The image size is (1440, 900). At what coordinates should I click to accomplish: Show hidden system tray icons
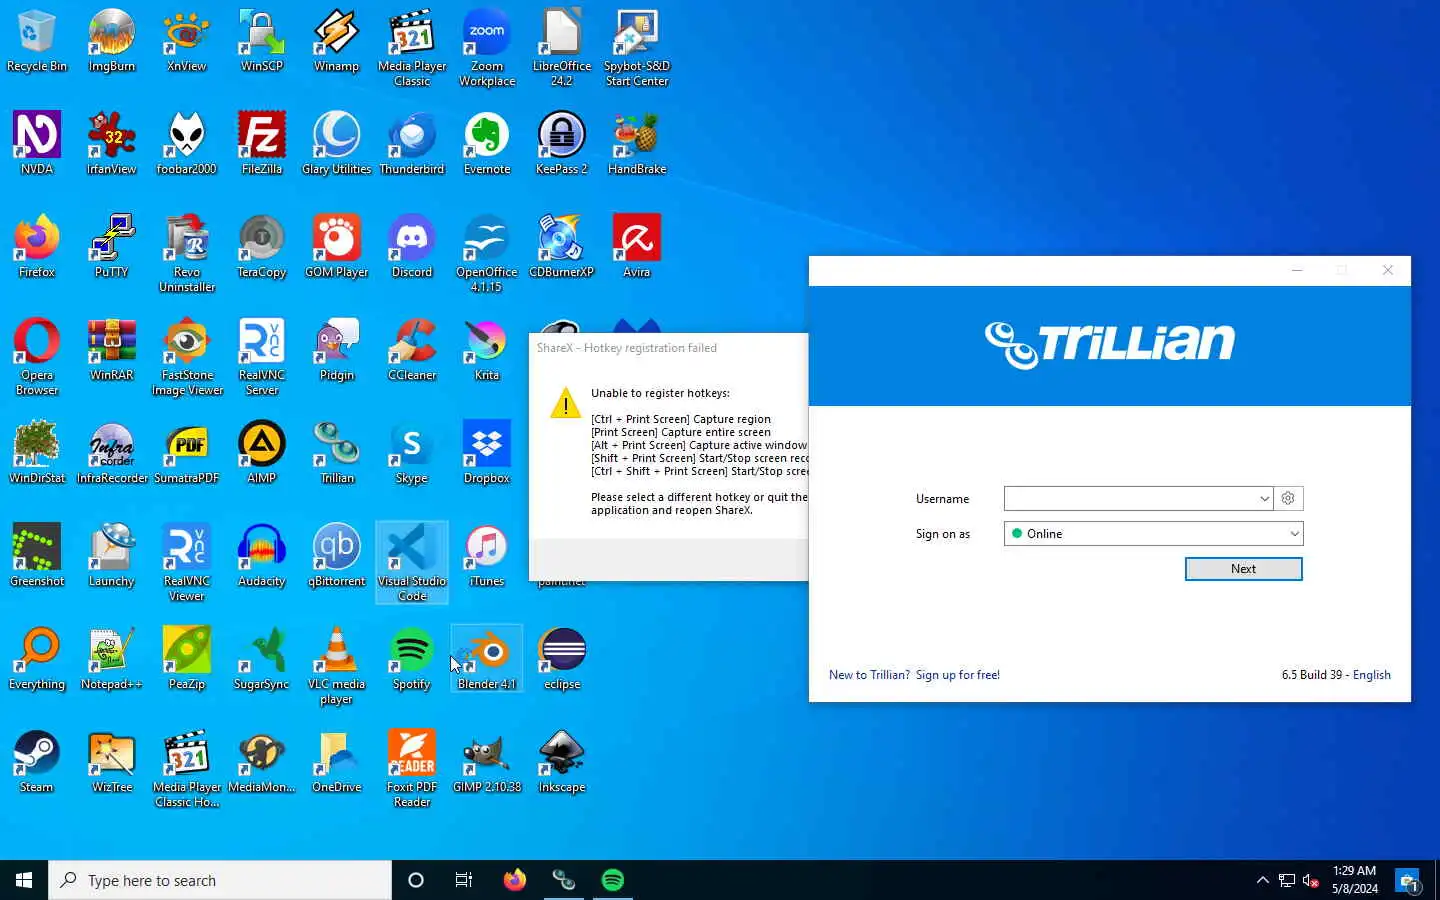click(1262, 880)
